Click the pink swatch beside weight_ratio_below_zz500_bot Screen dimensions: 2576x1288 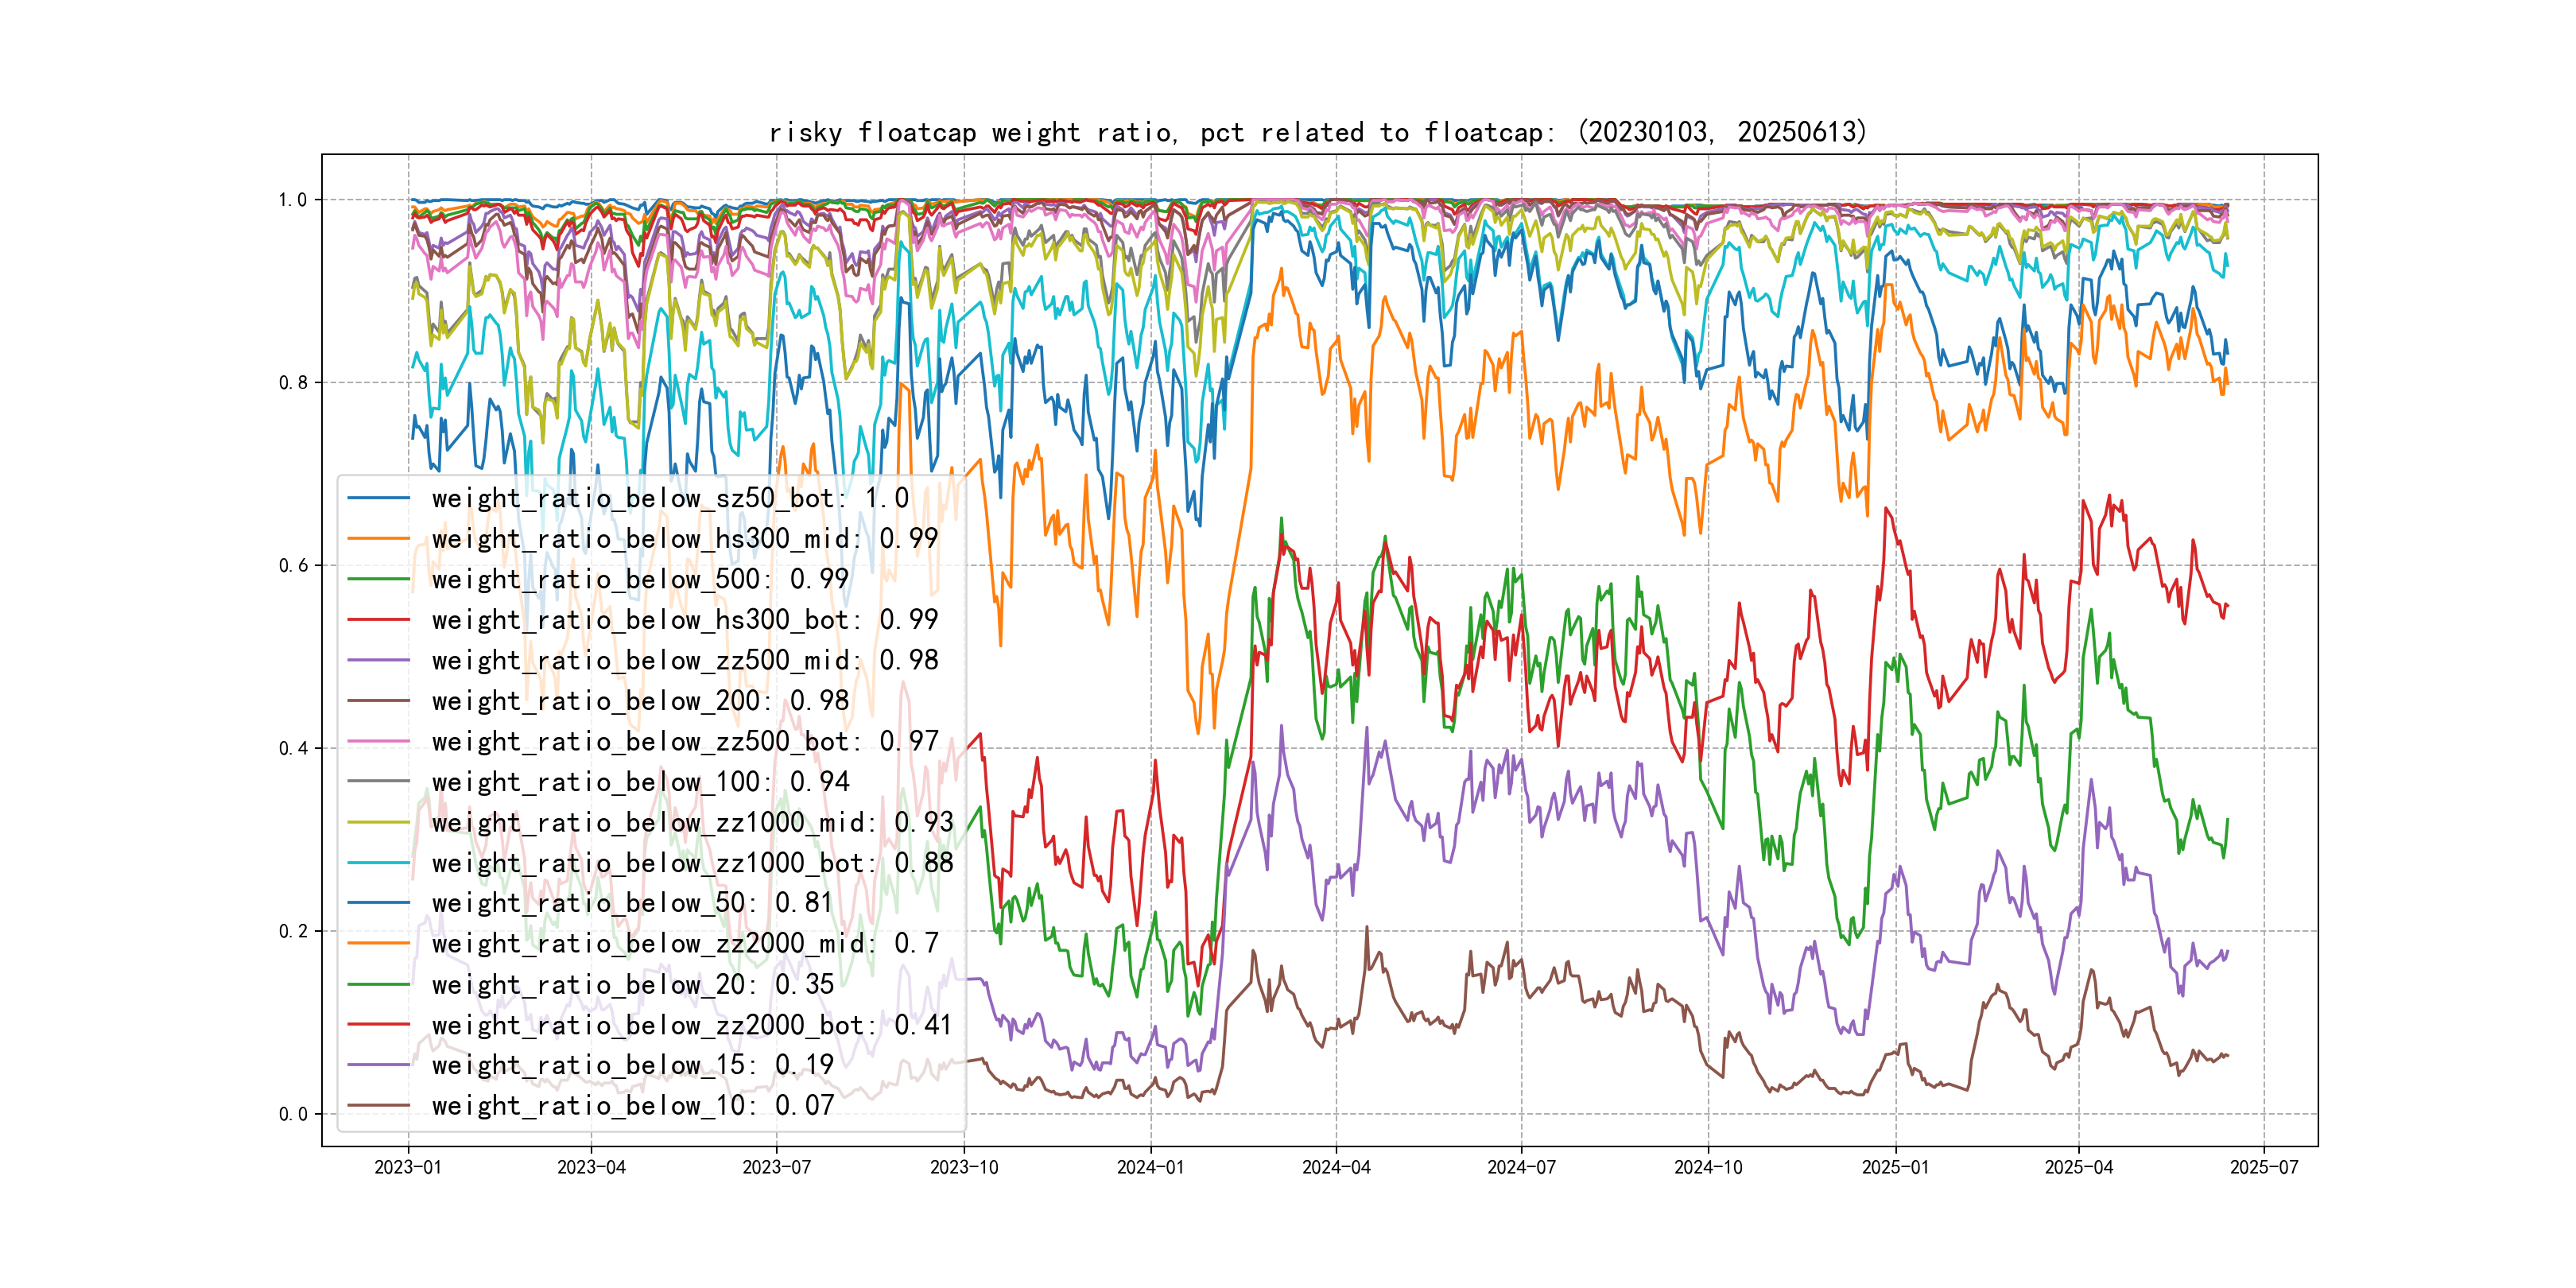click(x=379, y=741)
